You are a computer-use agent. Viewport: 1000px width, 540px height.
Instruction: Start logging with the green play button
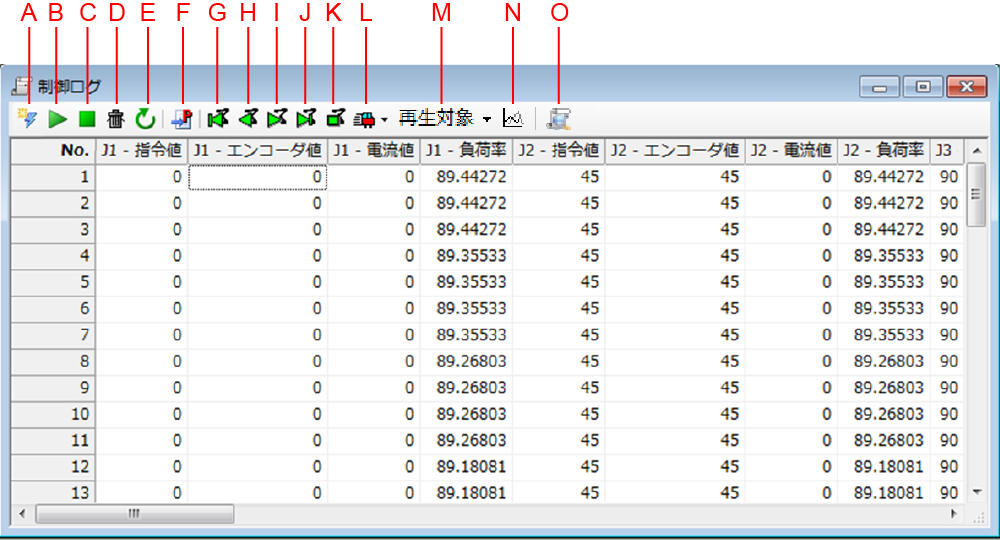(x=58, y=119)
